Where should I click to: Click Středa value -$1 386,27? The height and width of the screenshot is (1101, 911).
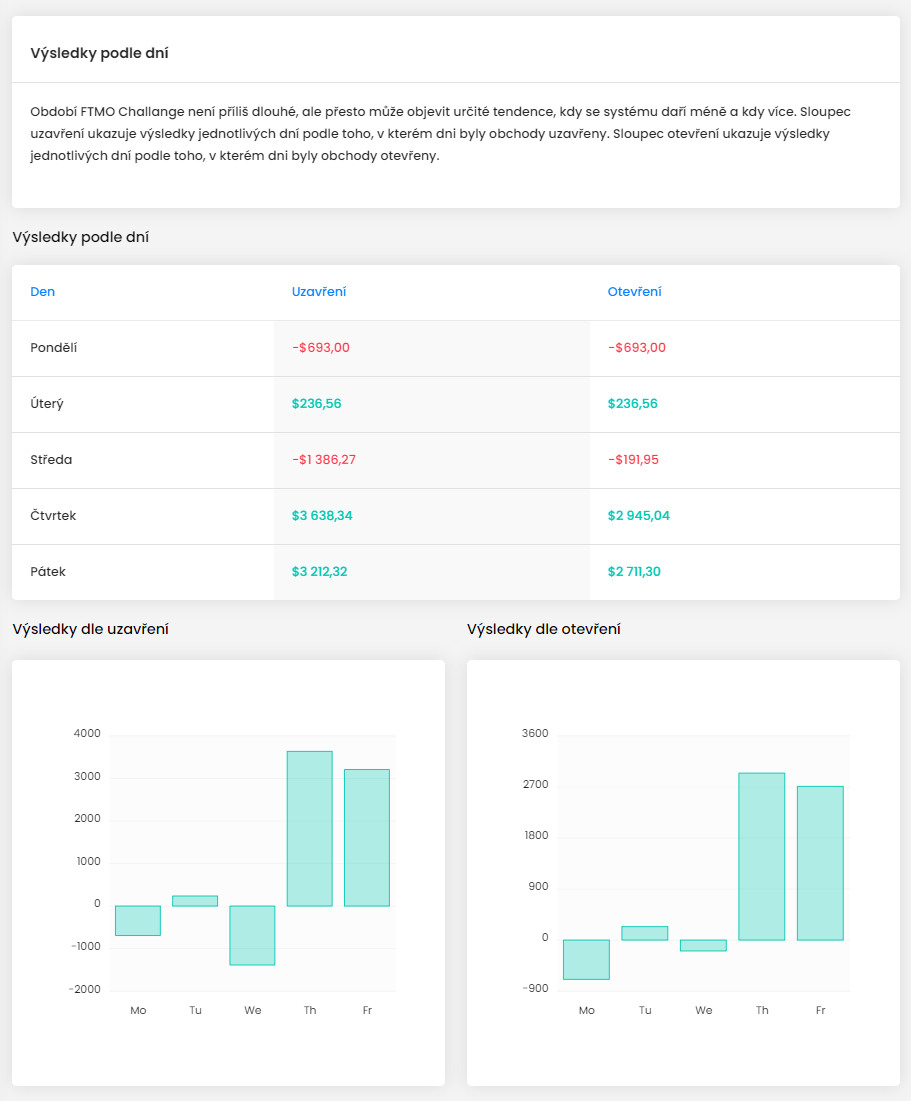point(324,459)
